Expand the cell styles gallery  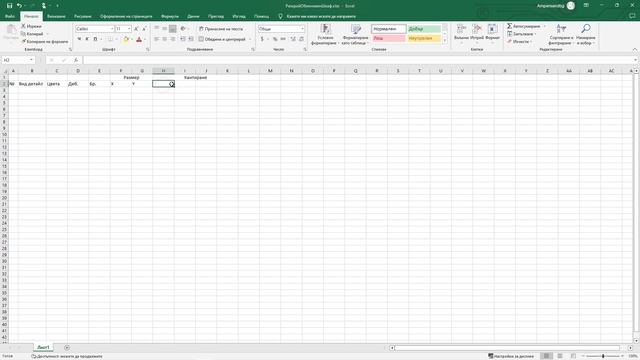pyautogui.click(x=445, y=41)
